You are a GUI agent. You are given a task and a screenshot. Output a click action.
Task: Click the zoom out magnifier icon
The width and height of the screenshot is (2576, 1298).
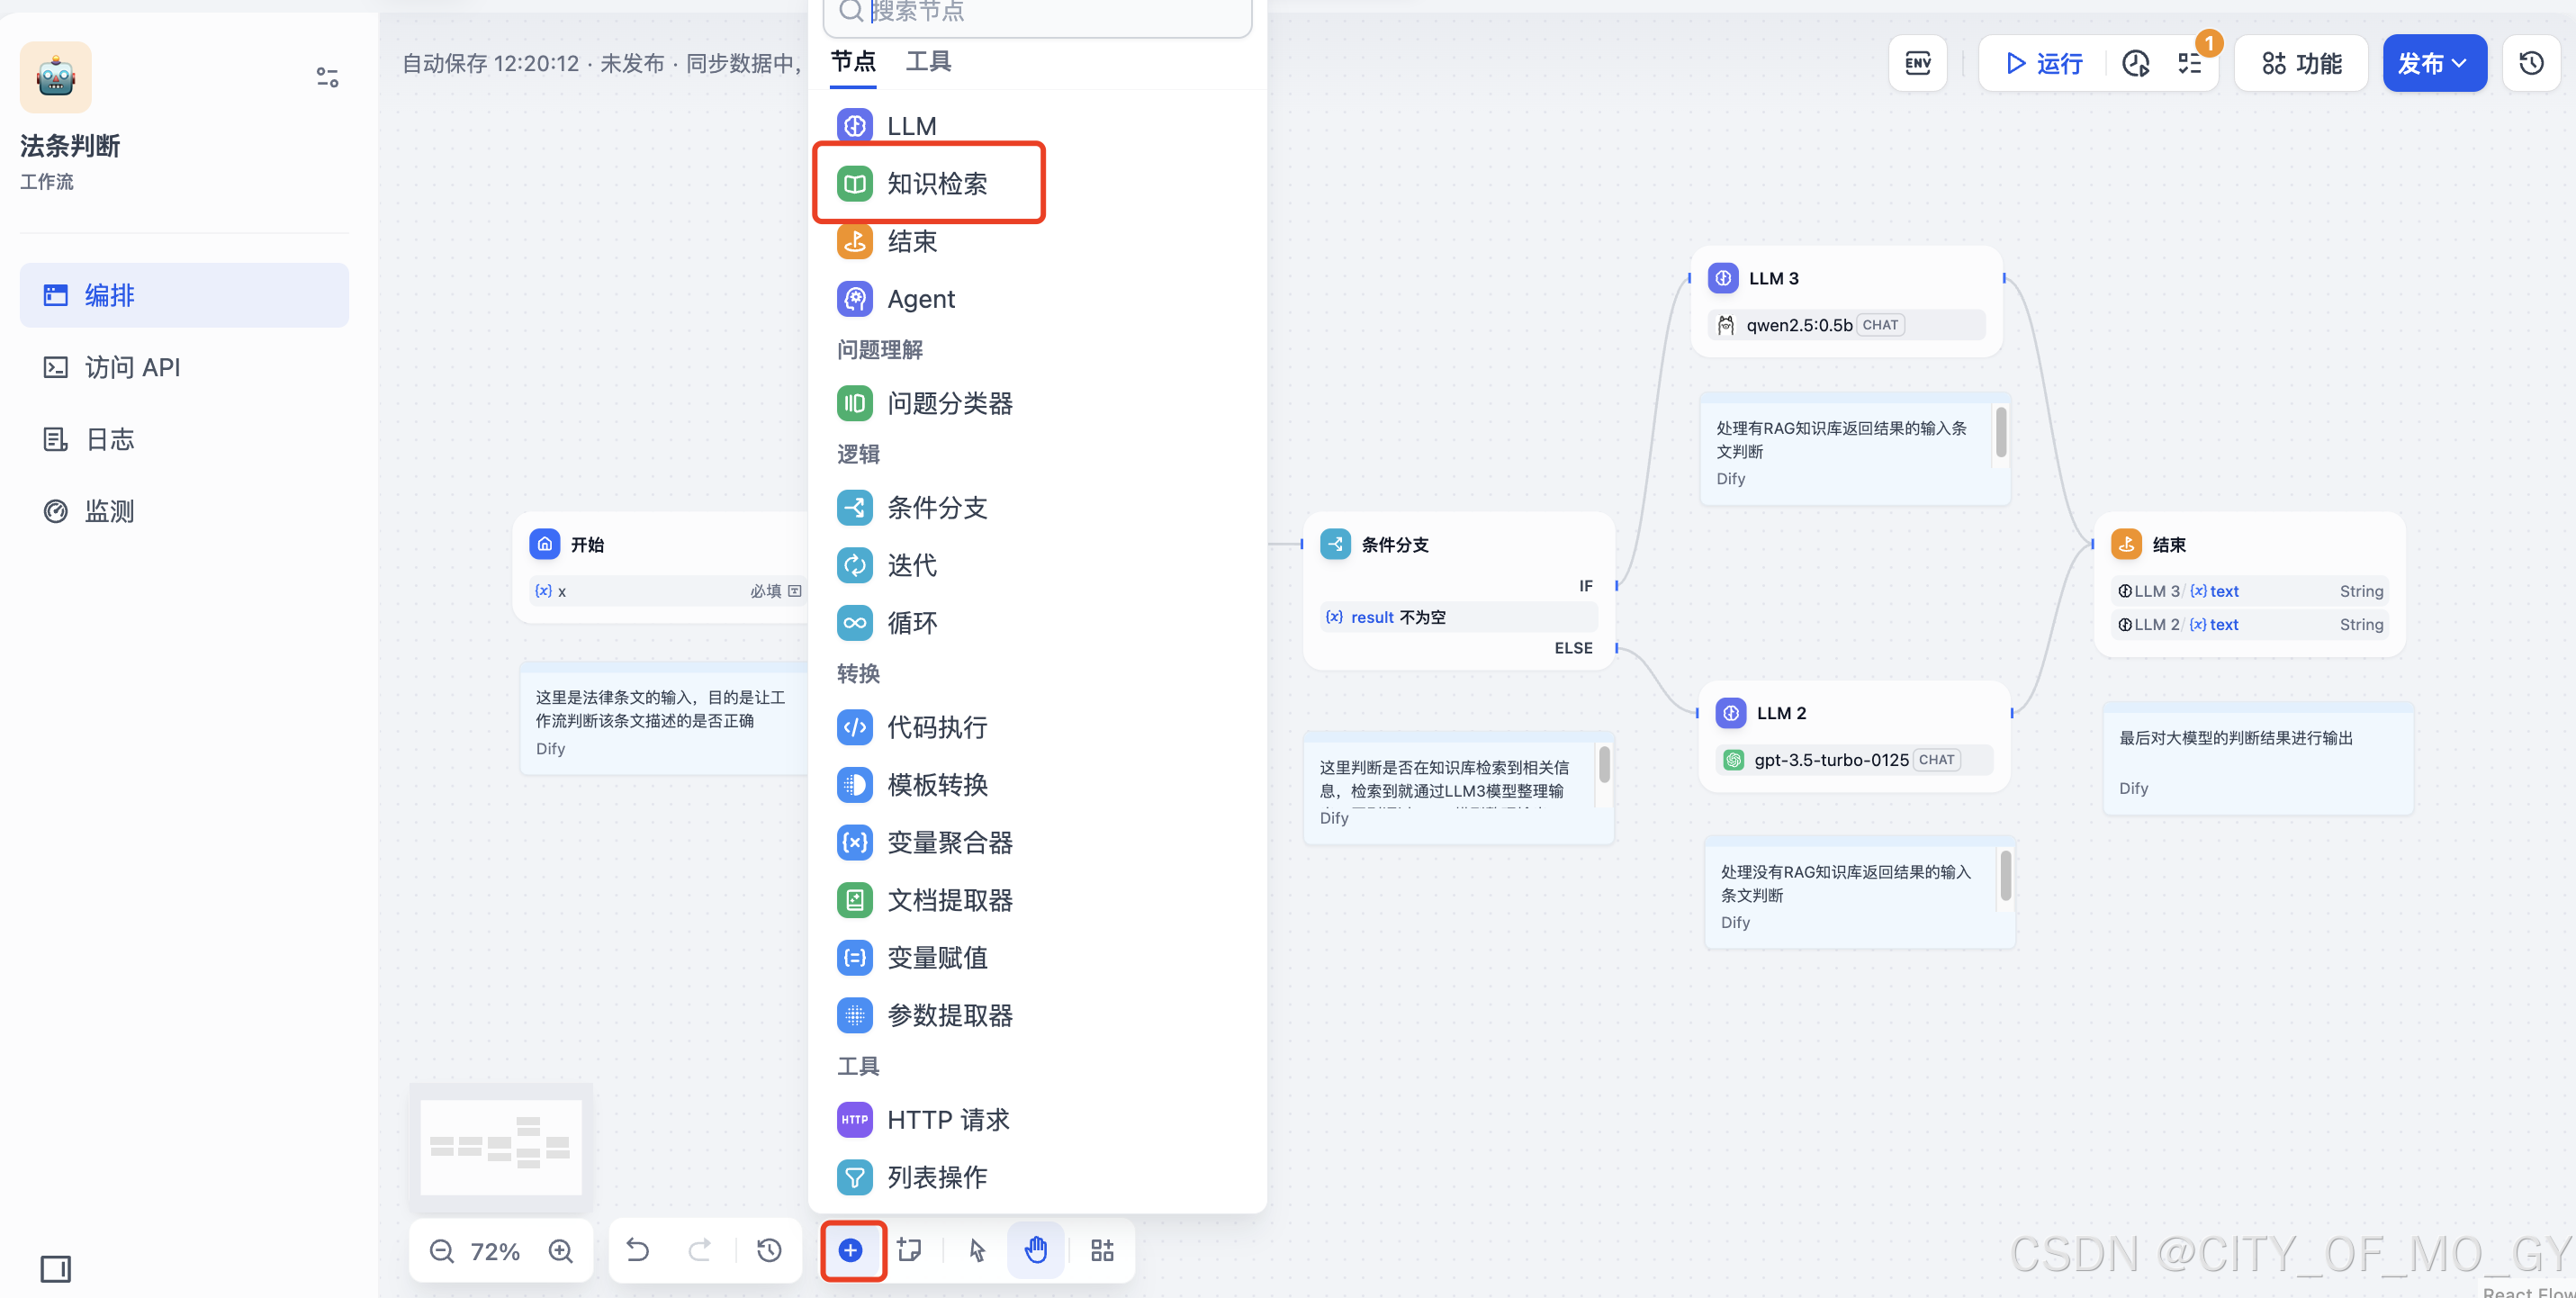442,1251
